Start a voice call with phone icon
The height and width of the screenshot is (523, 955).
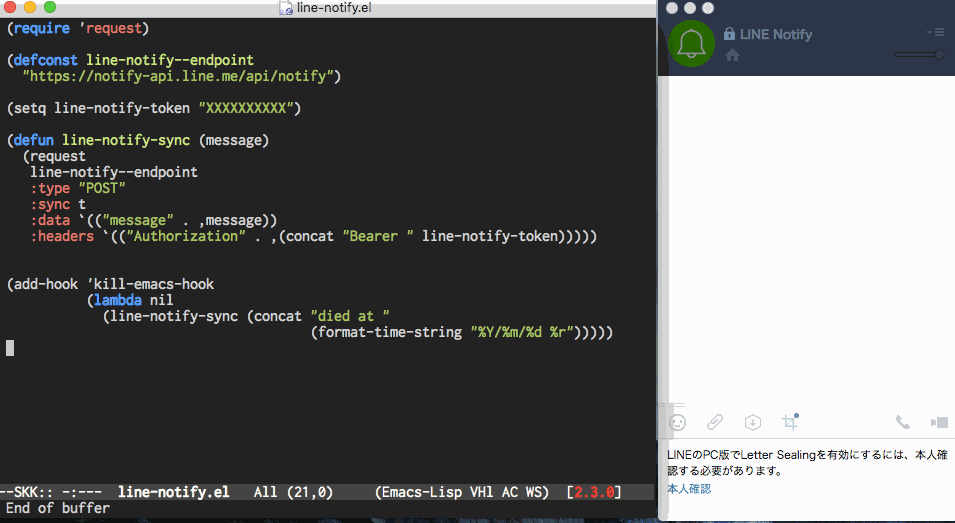[903, 422]
